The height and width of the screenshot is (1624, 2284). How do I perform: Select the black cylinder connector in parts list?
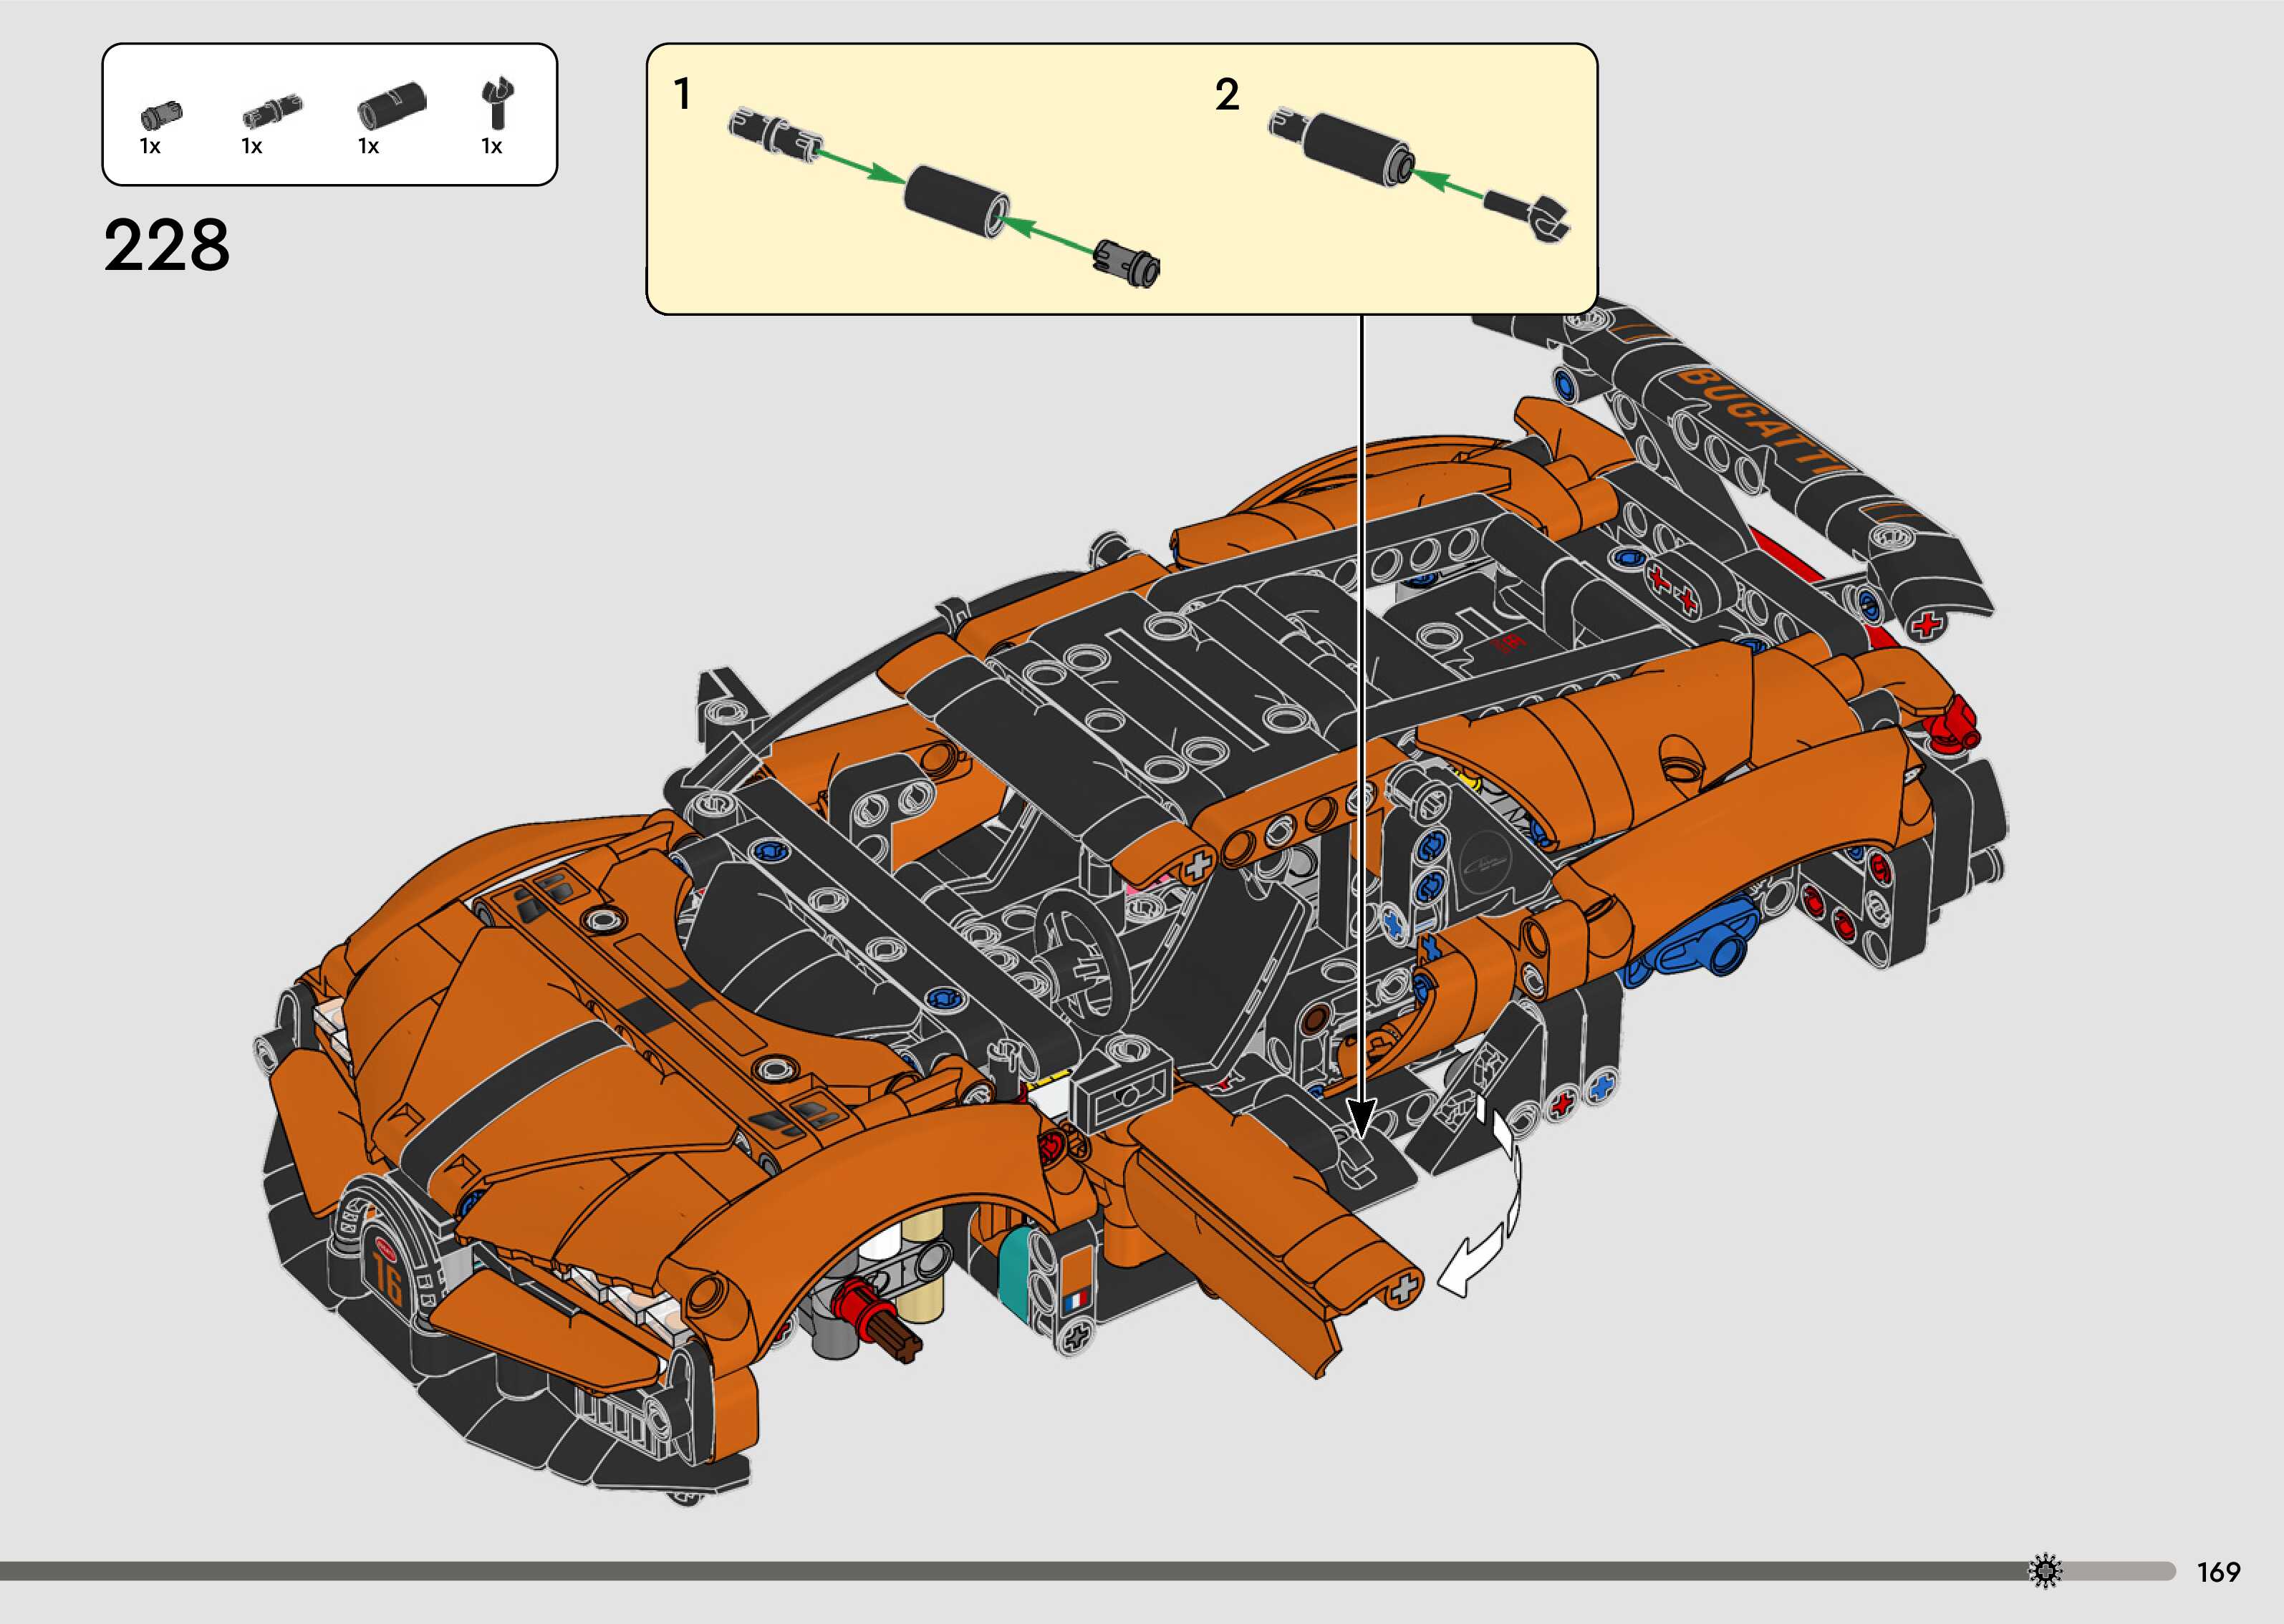coord(391,105)
